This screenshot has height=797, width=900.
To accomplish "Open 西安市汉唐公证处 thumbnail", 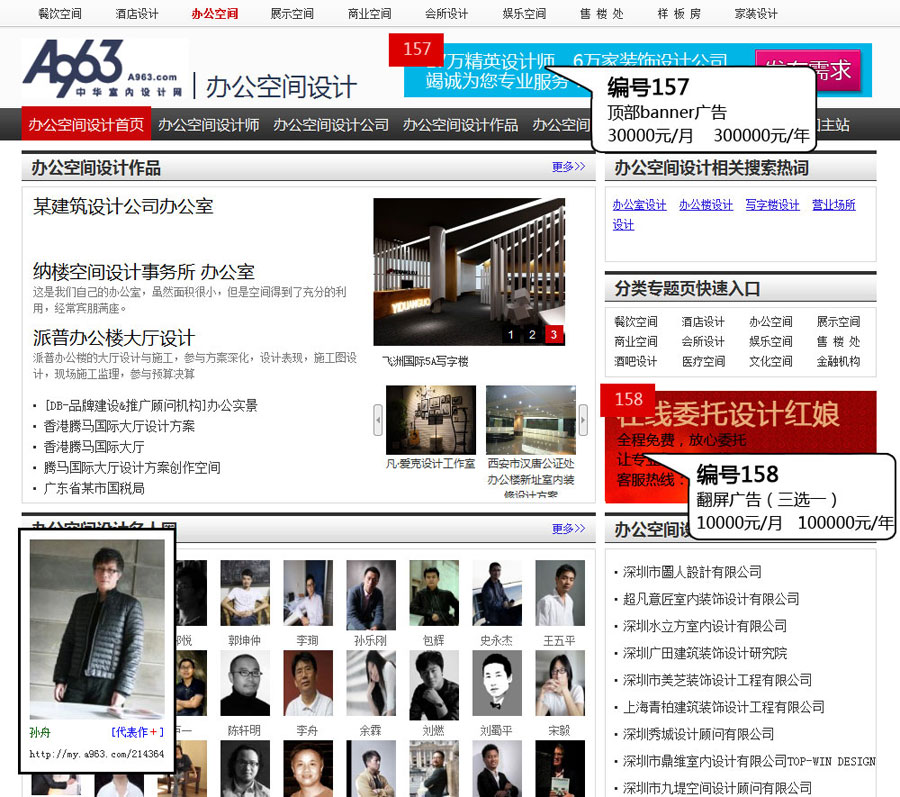I will (x=531, y=420).
